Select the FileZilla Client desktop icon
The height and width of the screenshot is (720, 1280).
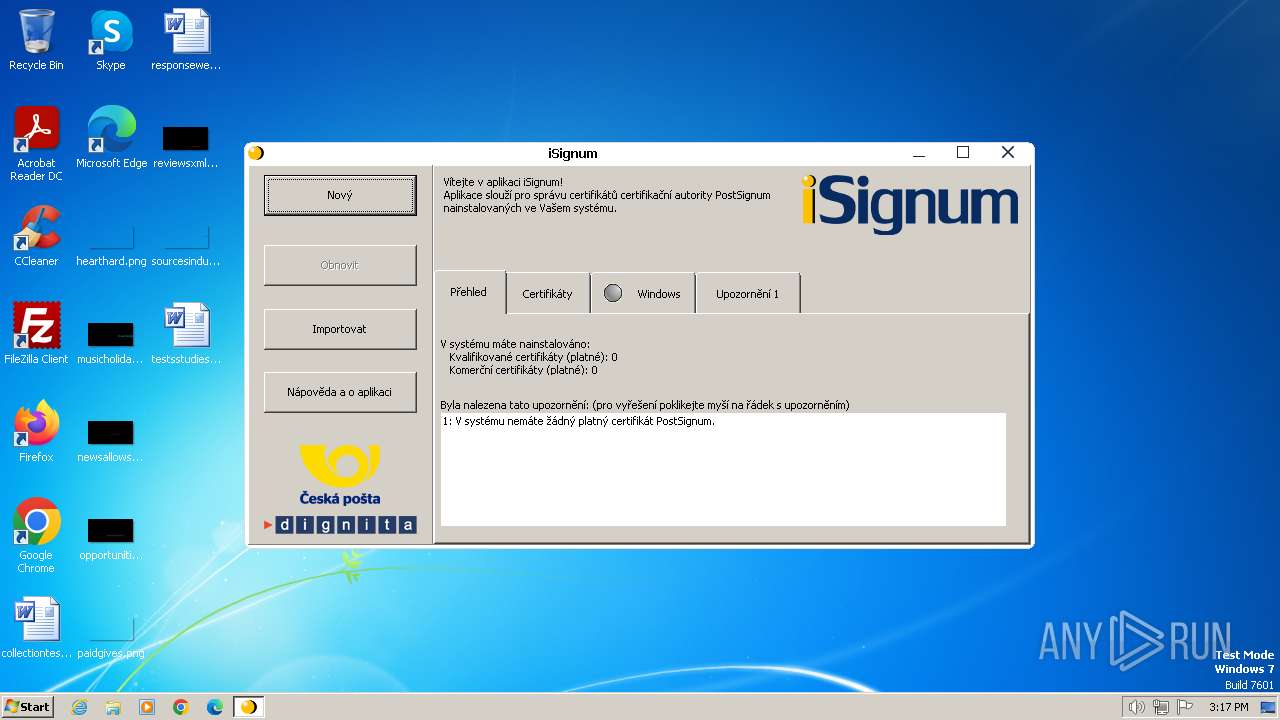coord(36,334)
